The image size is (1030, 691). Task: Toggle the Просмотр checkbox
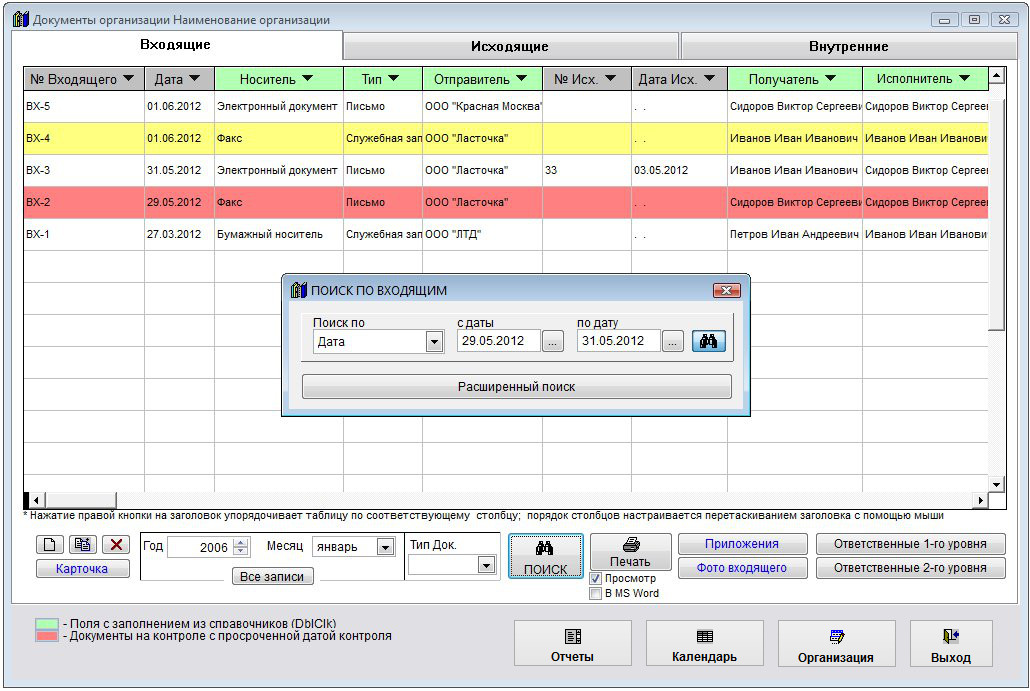coord(596,579)
